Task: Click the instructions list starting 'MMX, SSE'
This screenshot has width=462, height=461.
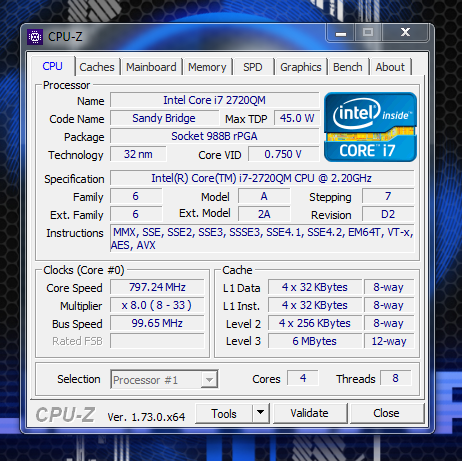Action: (262, 238)
